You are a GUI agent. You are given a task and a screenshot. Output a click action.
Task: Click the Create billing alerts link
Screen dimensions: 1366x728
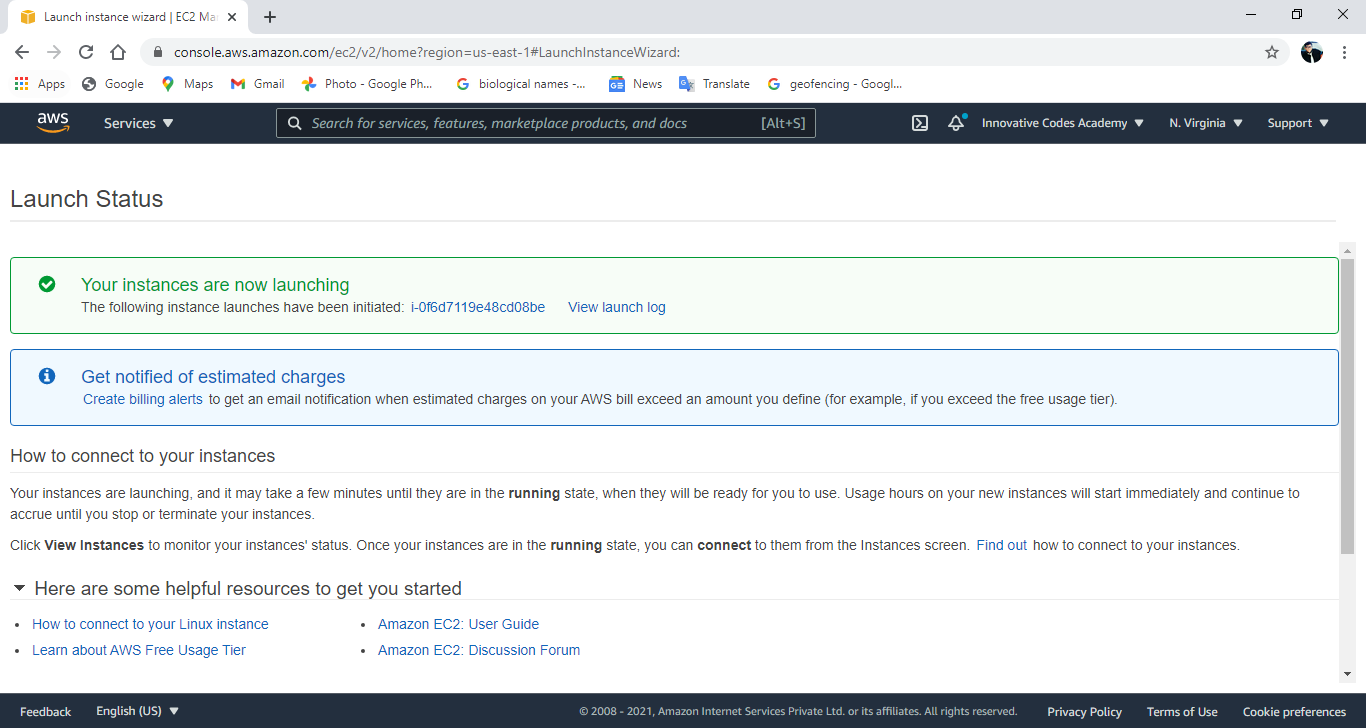coord(142,398)
